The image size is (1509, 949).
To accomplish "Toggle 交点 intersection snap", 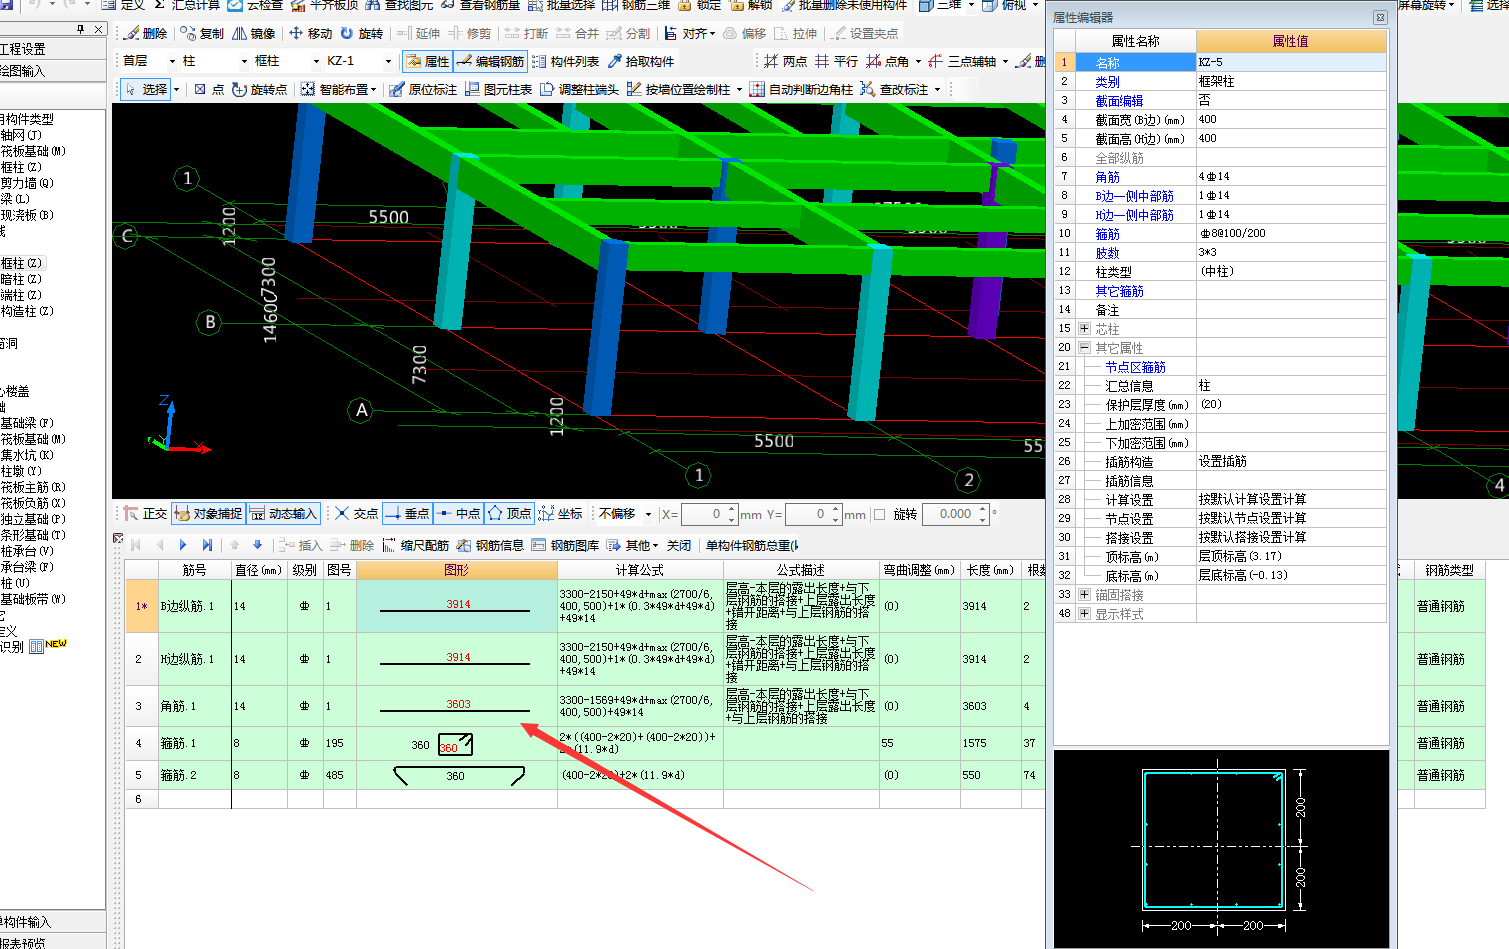I will (356, 513).
